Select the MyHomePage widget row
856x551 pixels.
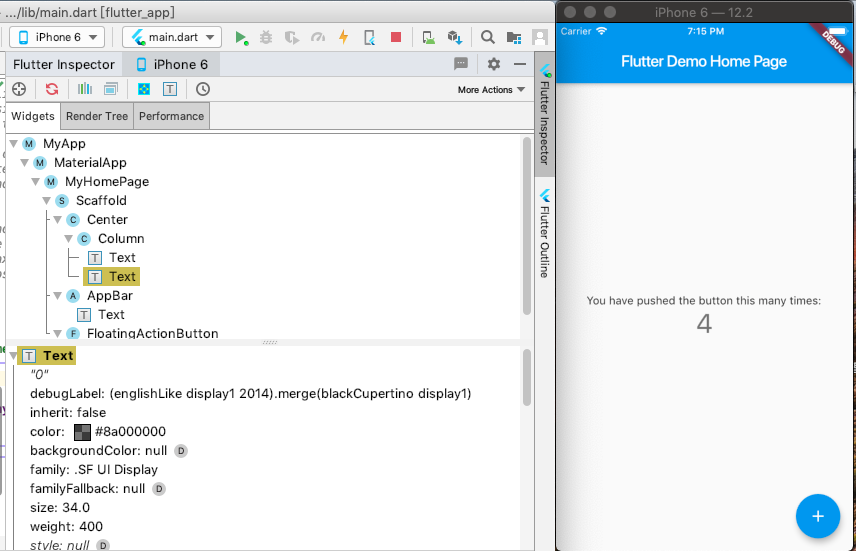[97, 182]
